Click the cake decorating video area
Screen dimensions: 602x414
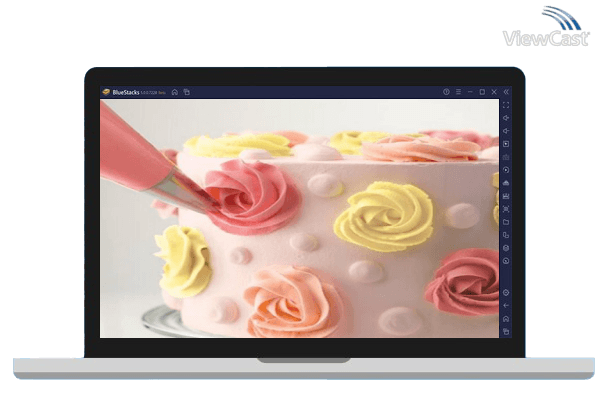click(299, 219)
